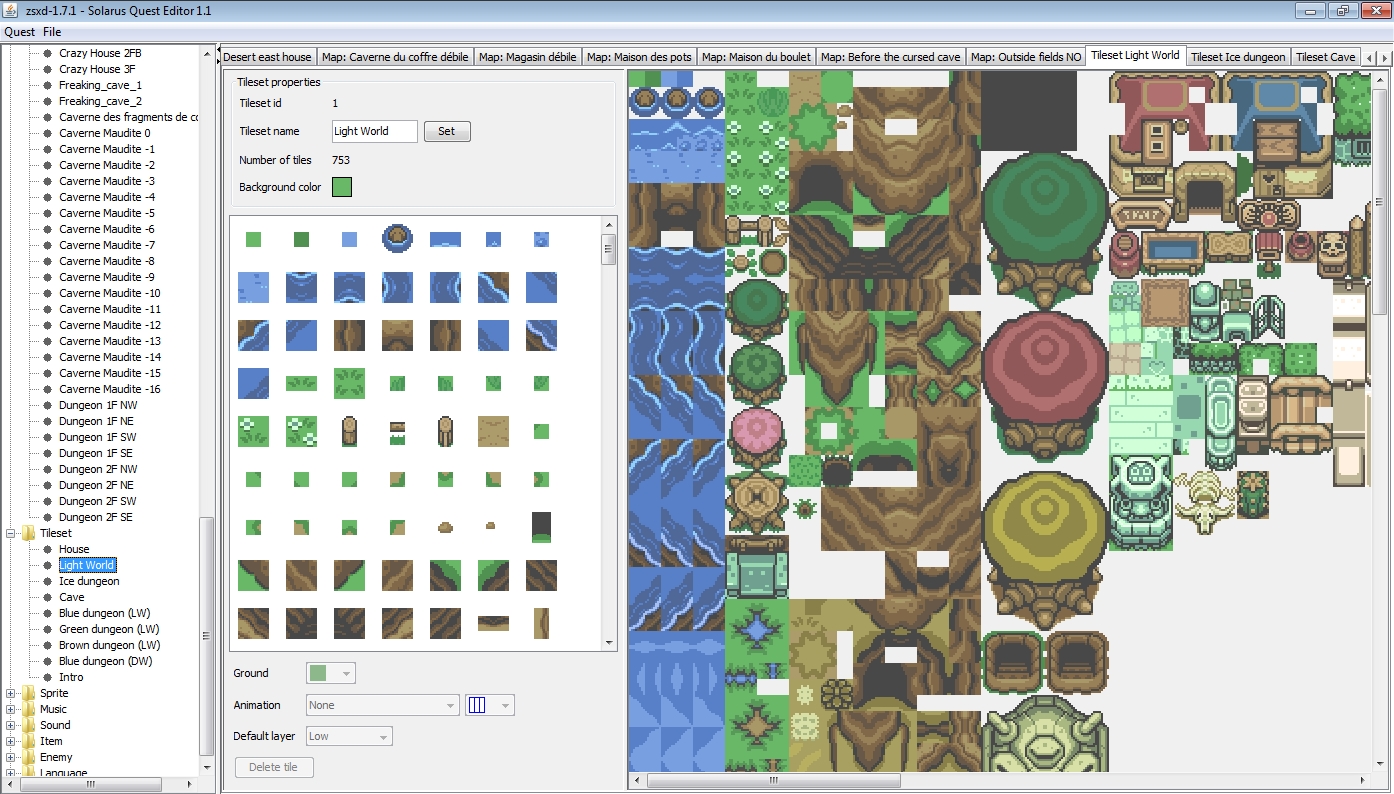Screen dimensions: 1394x794
Task: Click the Tileset folder icon in tree
Action: click(28, 533)
